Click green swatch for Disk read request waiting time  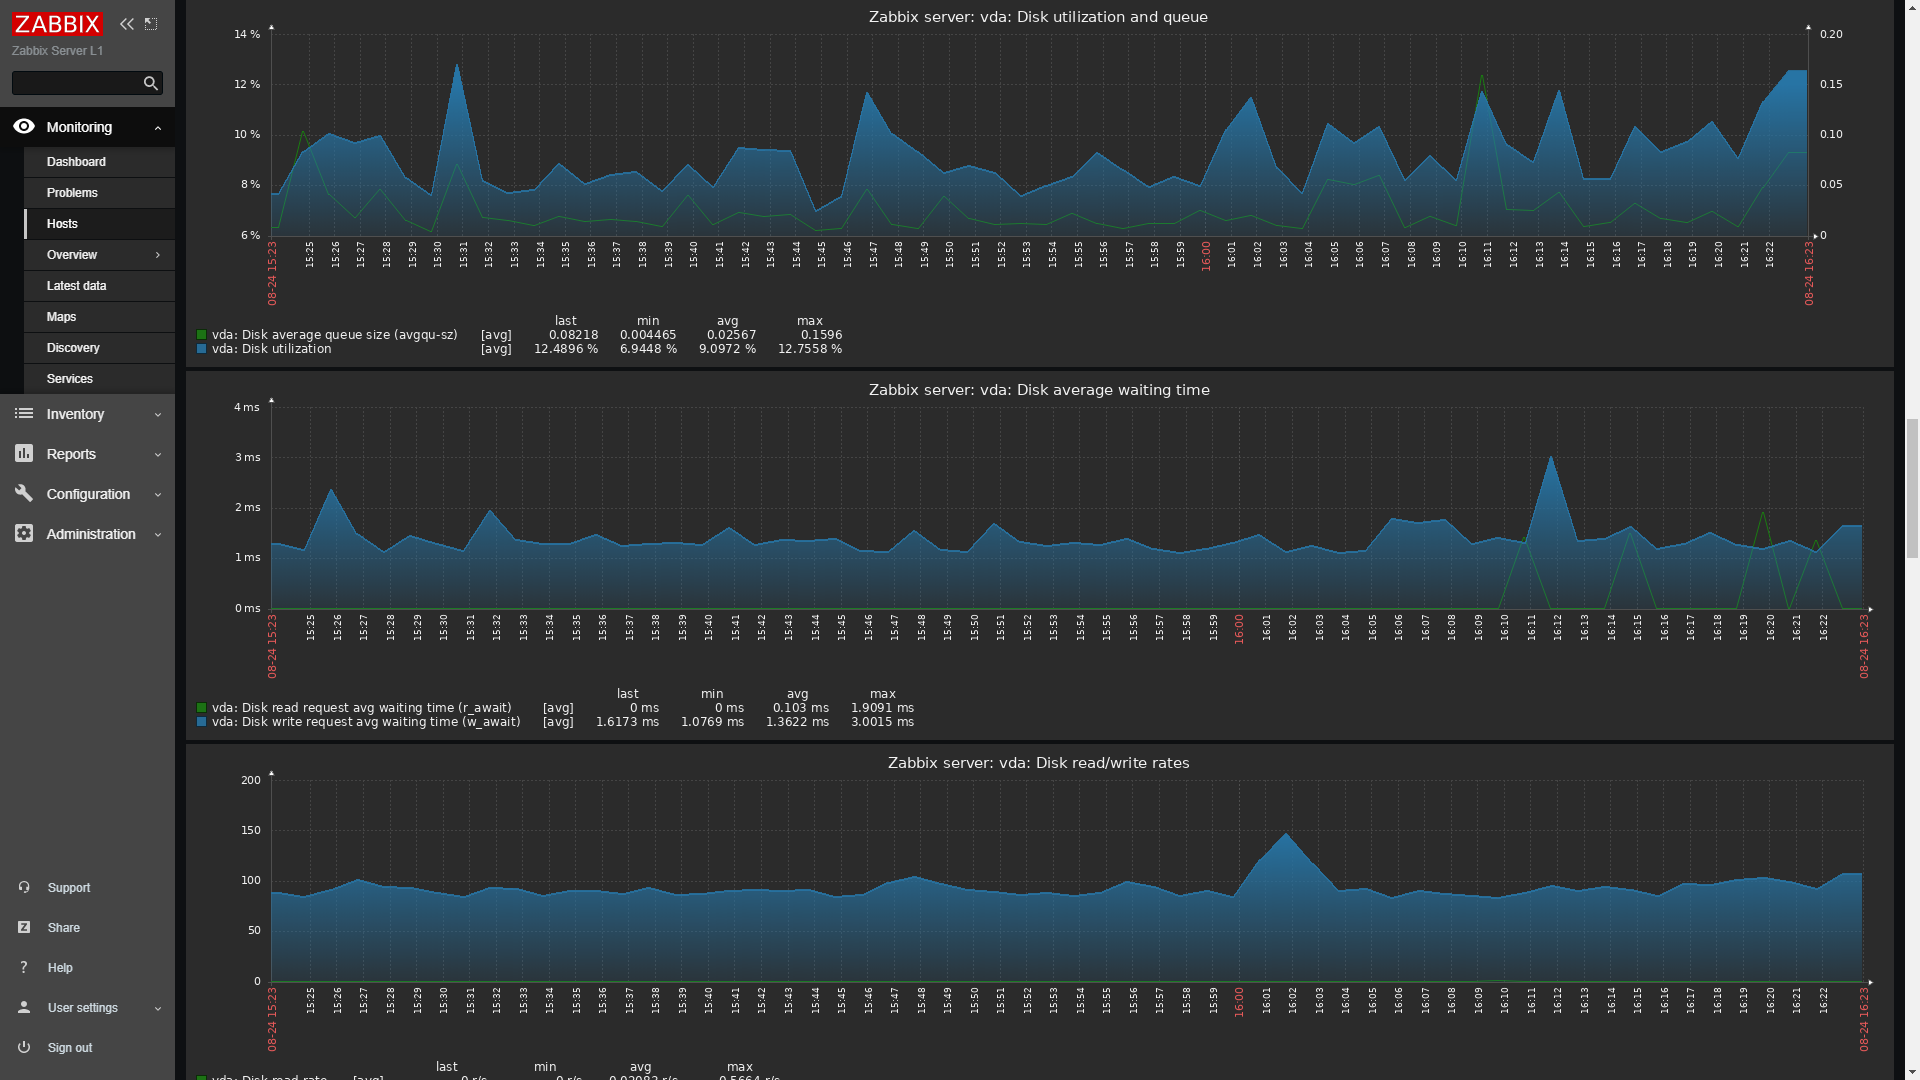tap(201, 708)
